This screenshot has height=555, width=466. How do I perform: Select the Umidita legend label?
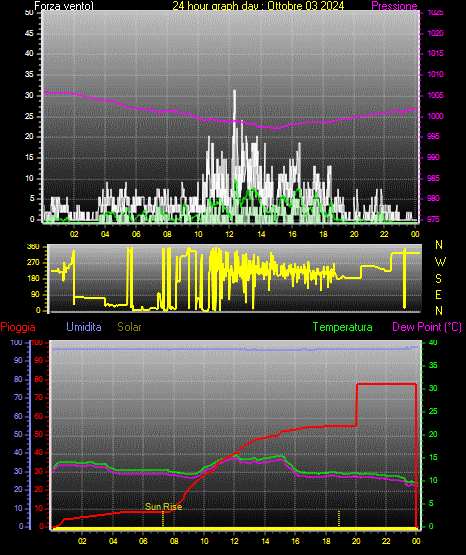[84, 327]
